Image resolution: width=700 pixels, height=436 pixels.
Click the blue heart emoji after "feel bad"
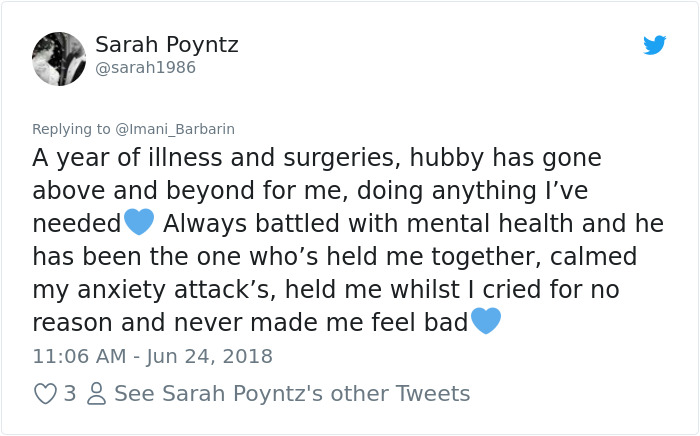pyautogui.click(x=485, y=322)
